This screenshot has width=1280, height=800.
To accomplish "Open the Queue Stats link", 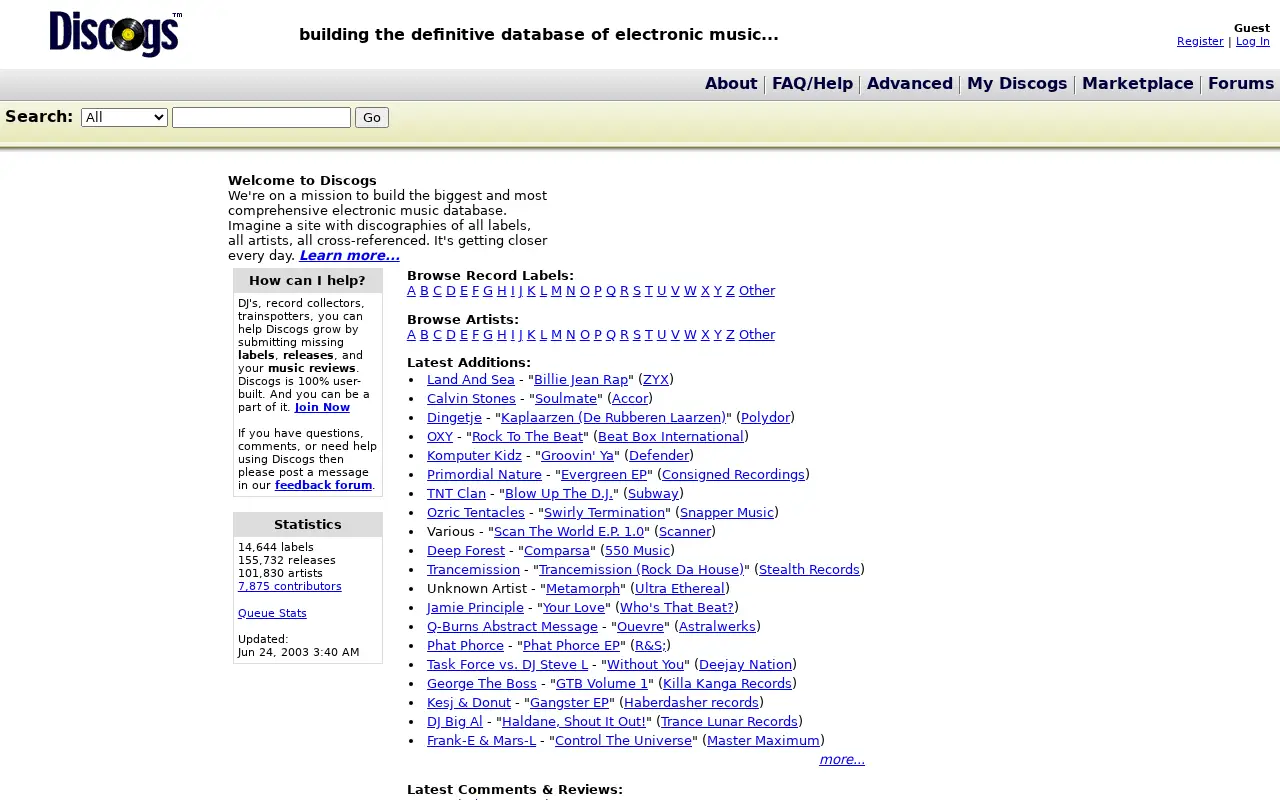I will tap(272, 613).
